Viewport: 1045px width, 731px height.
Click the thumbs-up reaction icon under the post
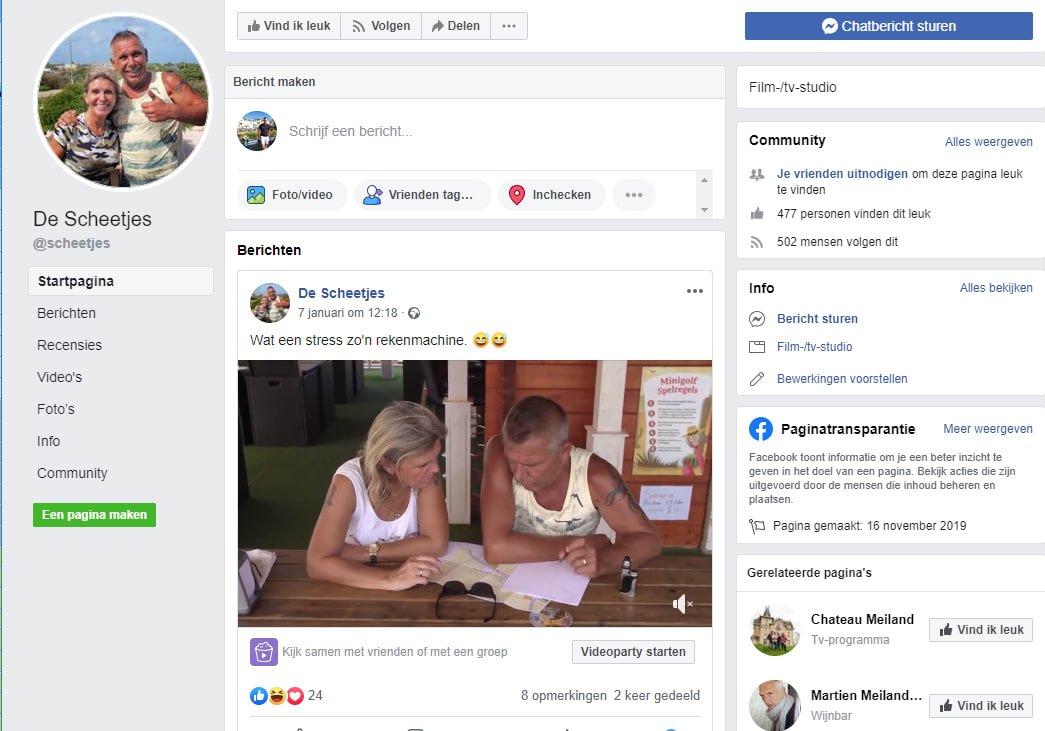[258, 695]
